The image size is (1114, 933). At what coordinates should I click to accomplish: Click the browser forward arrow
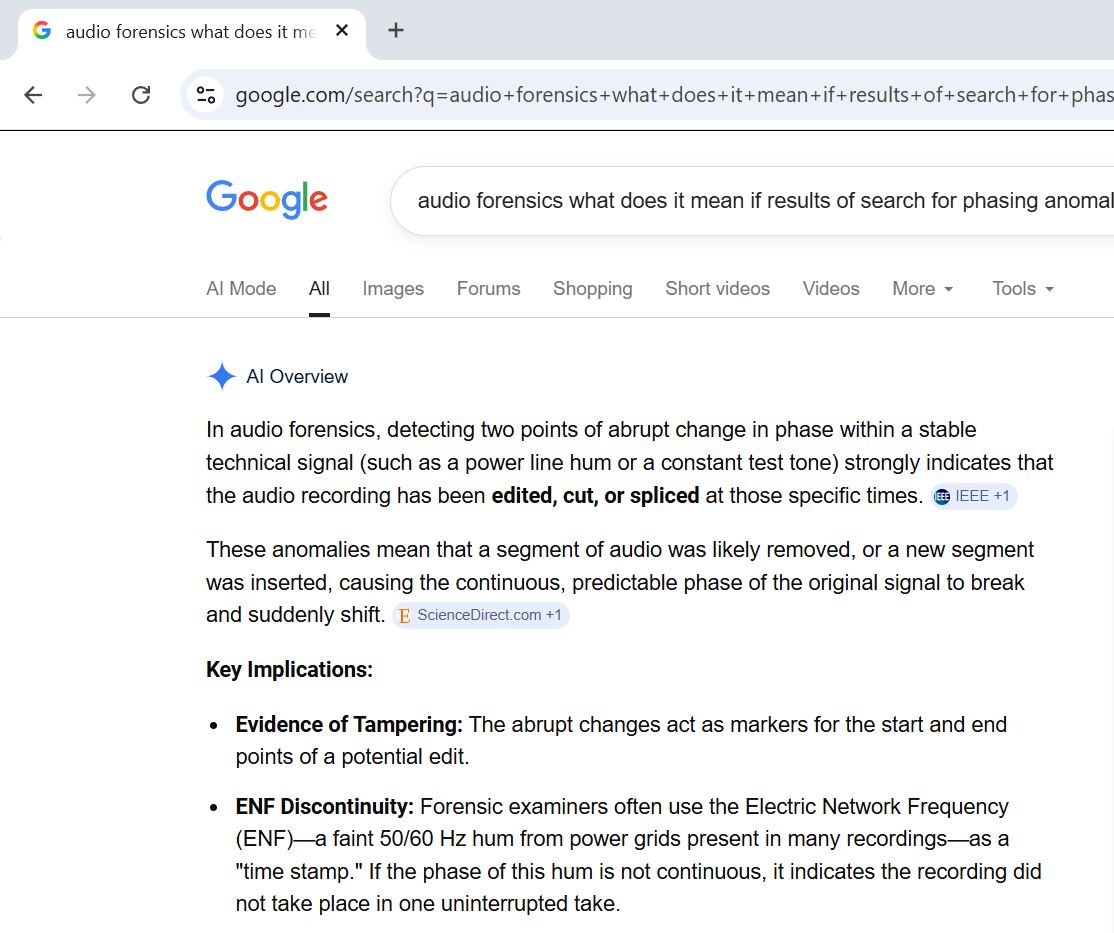87,95
